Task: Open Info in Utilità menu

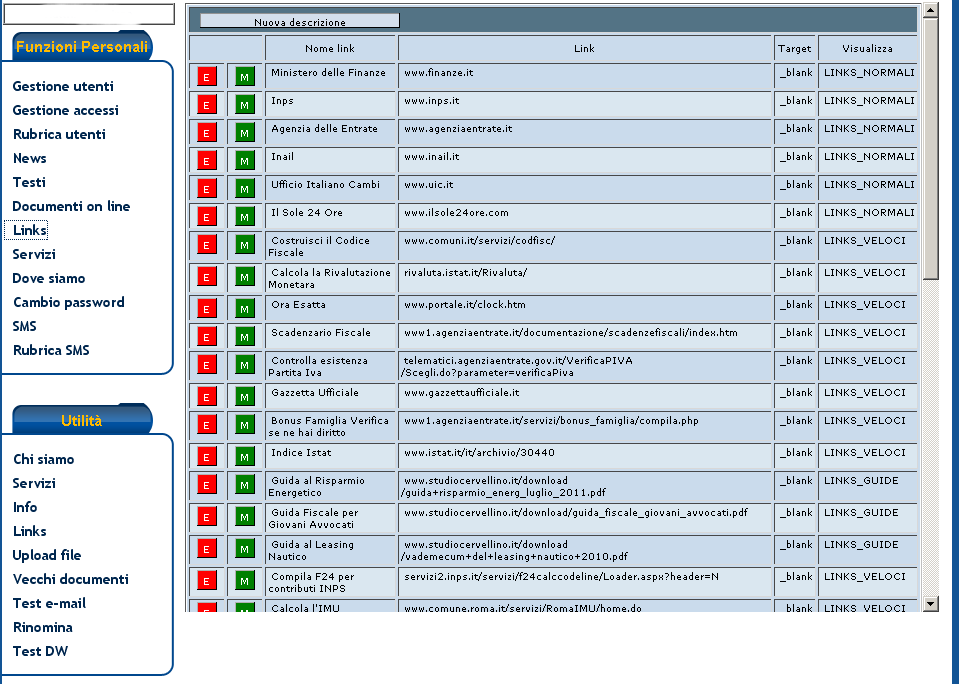Action: [x=25, y=507]
